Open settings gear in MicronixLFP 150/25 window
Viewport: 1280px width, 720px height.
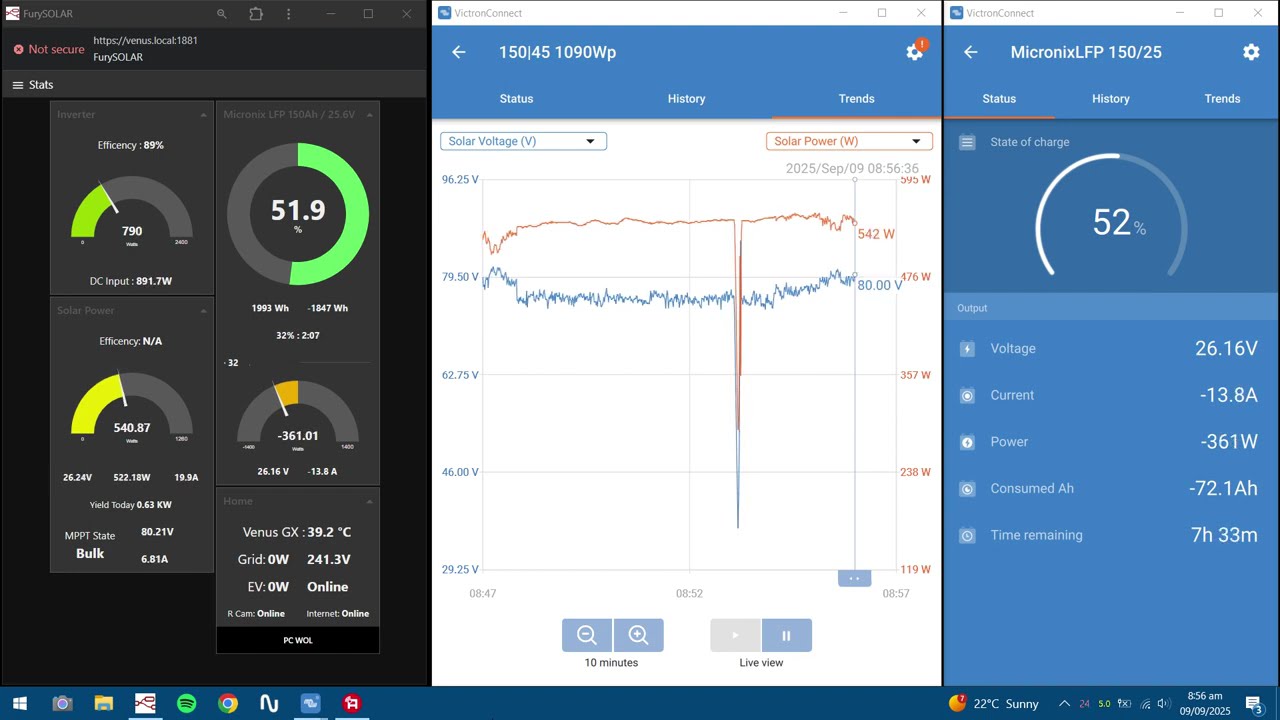coord(1251,52)
